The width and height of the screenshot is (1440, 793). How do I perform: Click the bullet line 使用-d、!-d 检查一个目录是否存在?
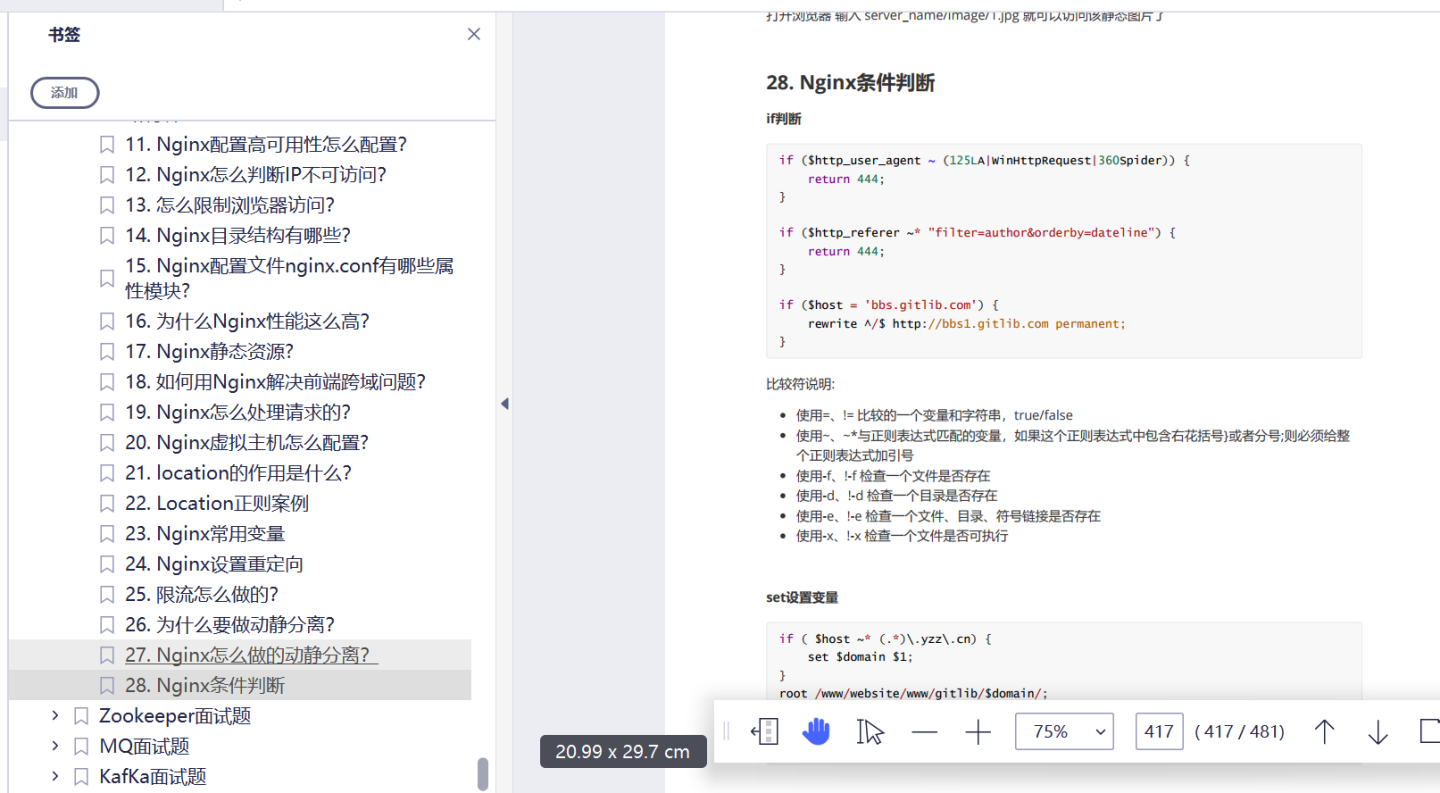(x=896, y=496)
